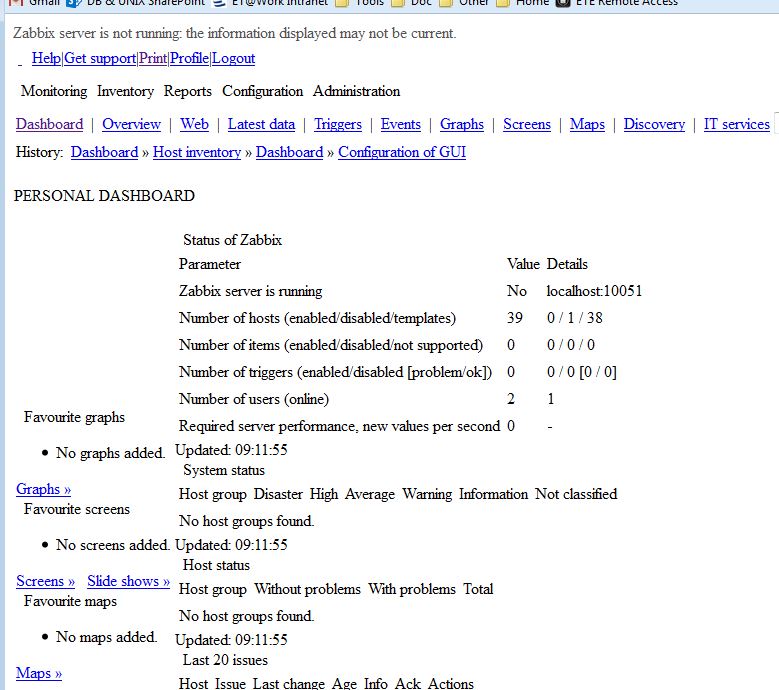Open Screens in the submenu bar
This screenshot has width=779, height=690.
tap(527, 124)
